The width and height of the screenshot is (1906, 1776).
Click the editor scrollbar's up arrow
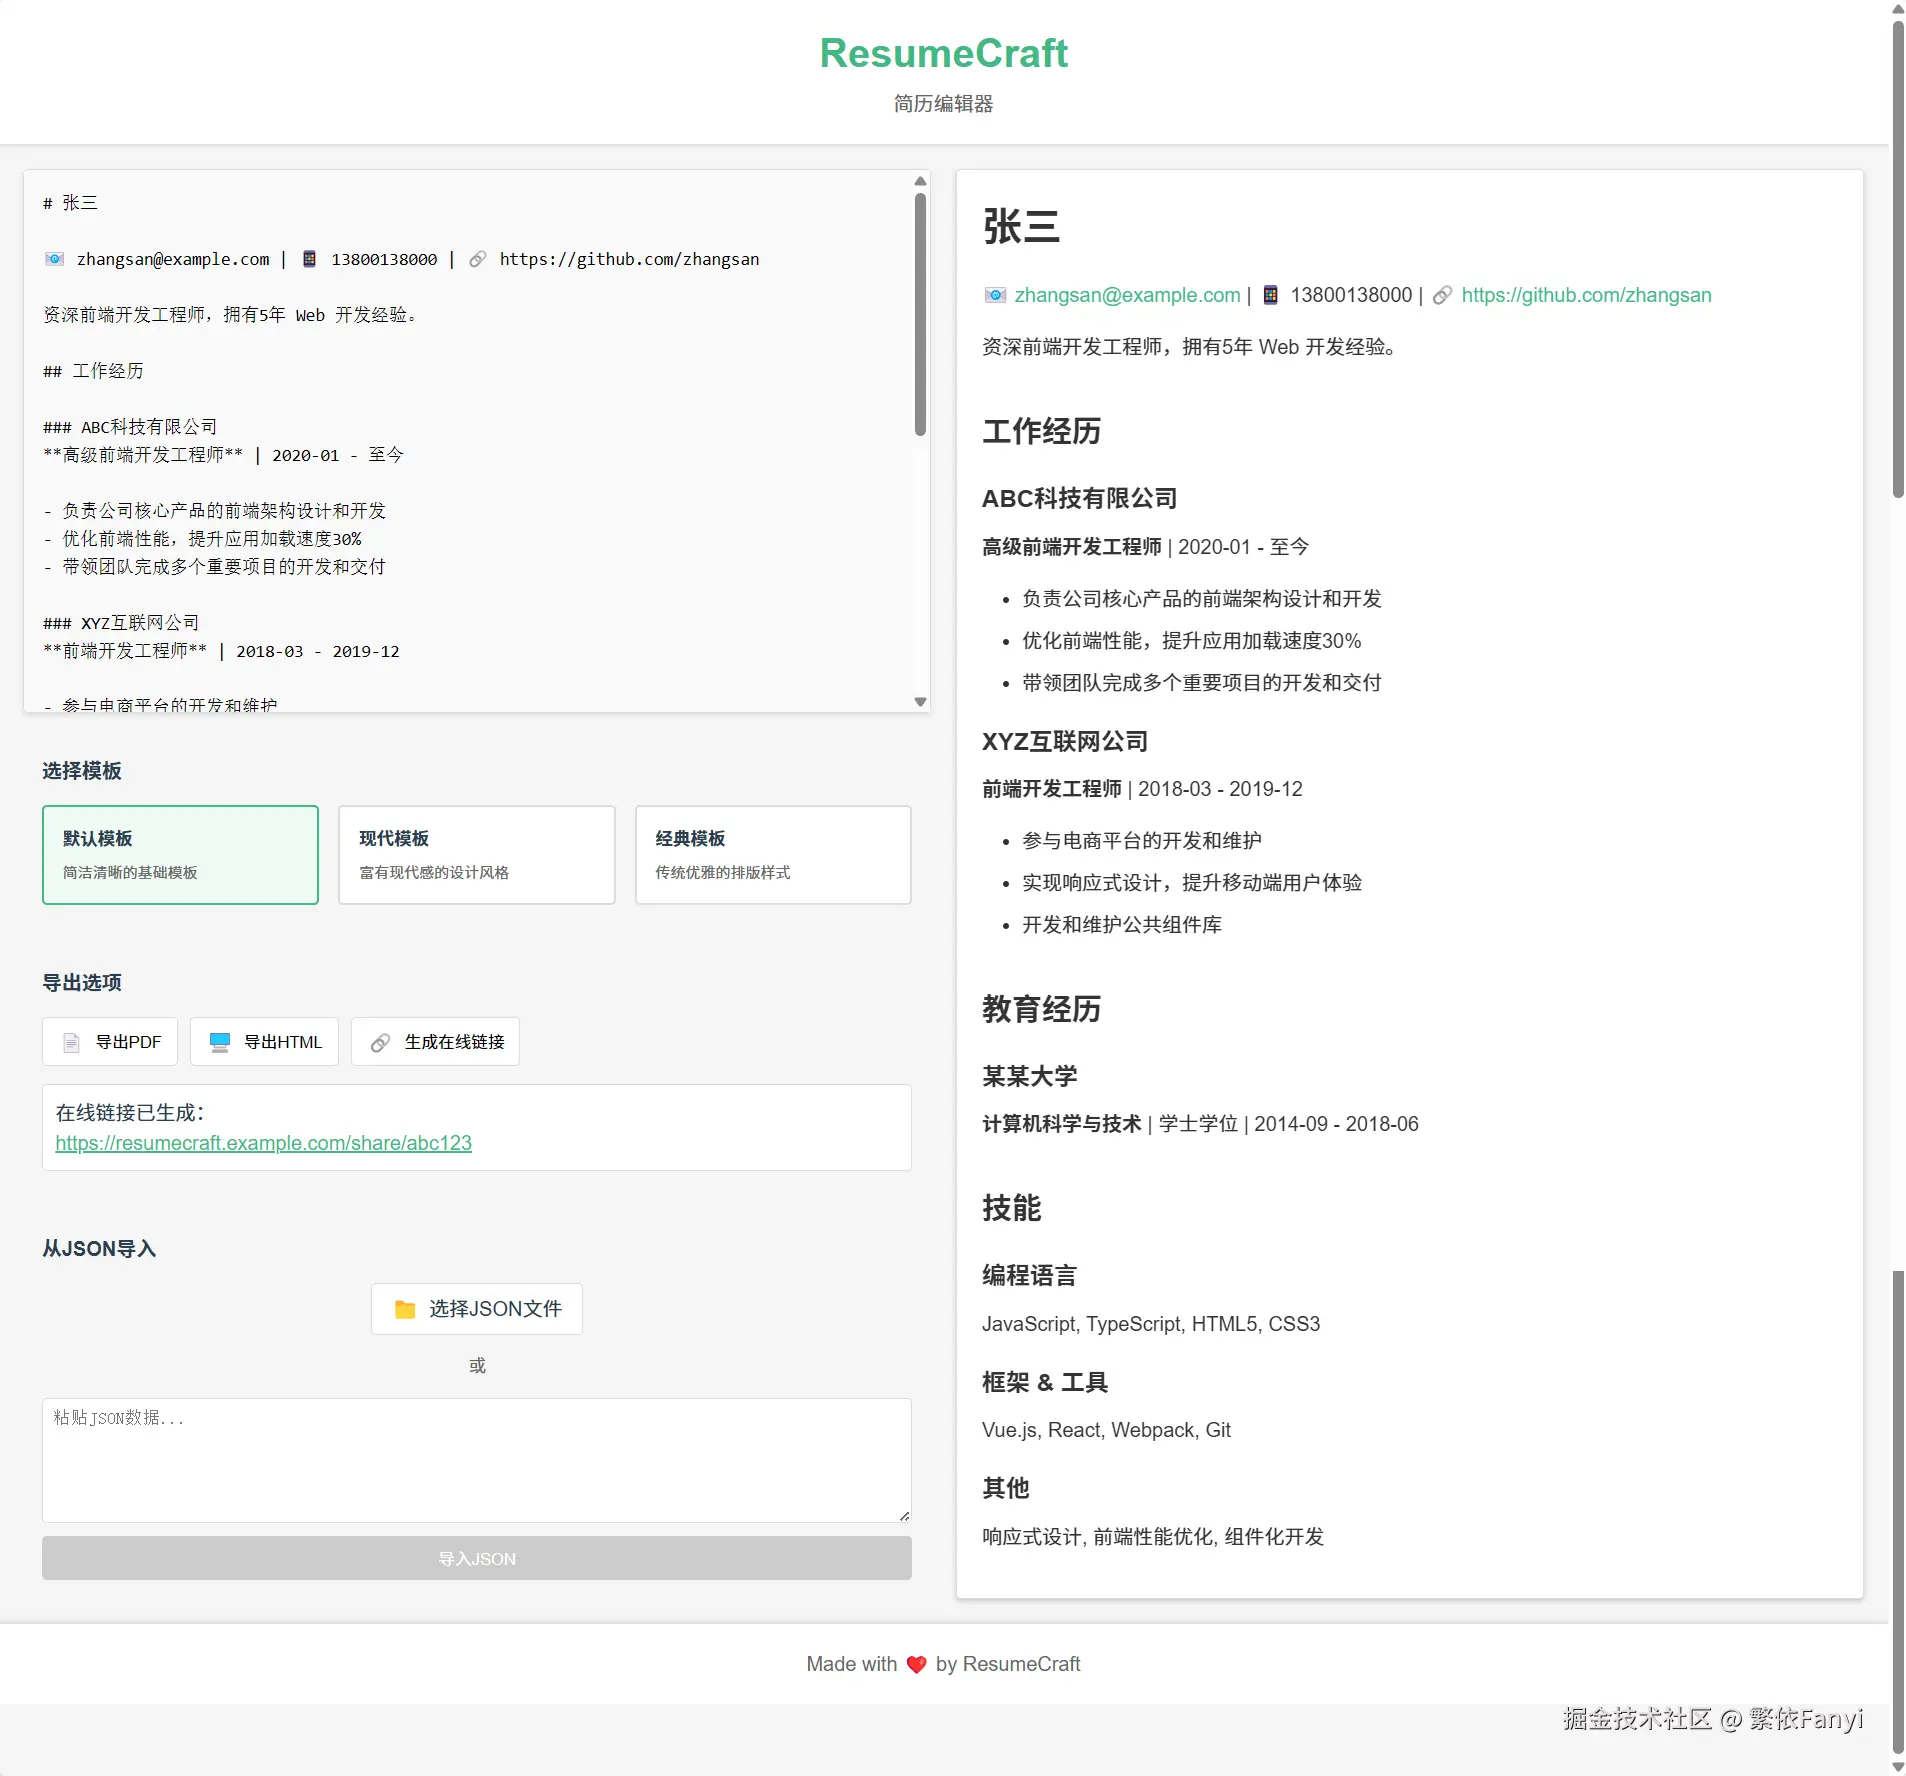coord(920,181)
